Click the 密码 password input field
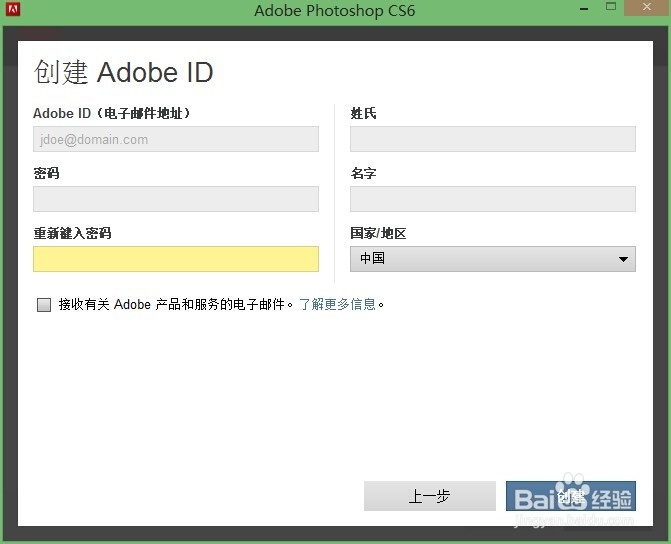The height and width of the screenshot is (544, 671). 176,199
